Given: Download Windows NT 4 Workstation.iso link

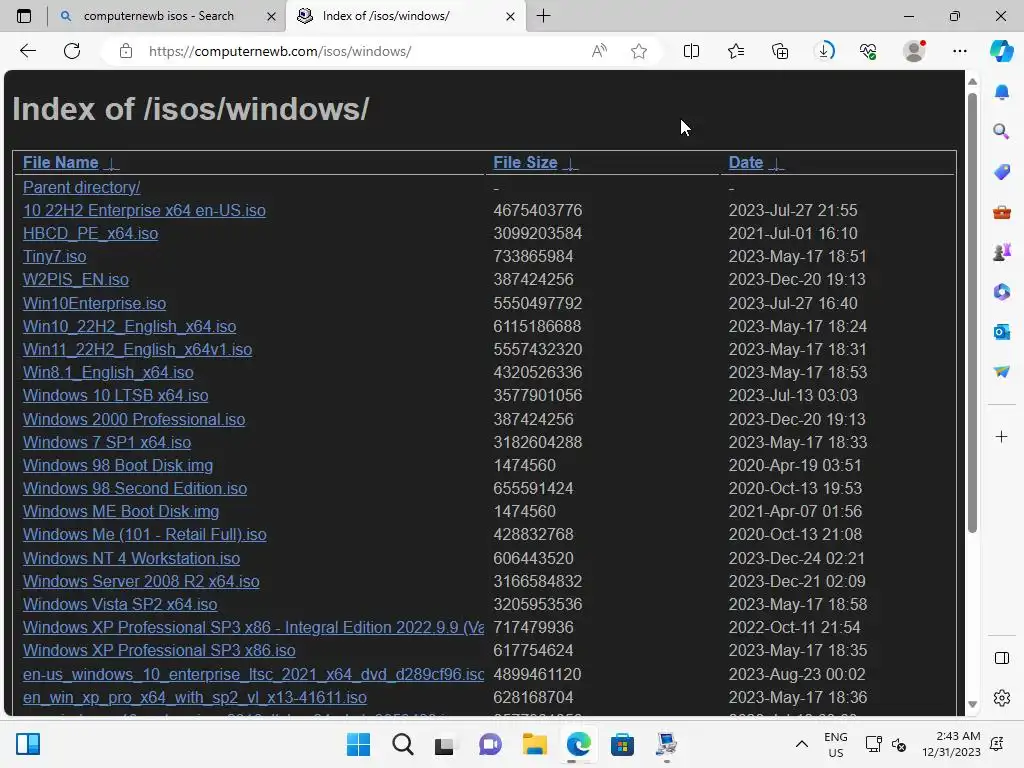Looking at the screenshot, I should click(x=131, y=558).
